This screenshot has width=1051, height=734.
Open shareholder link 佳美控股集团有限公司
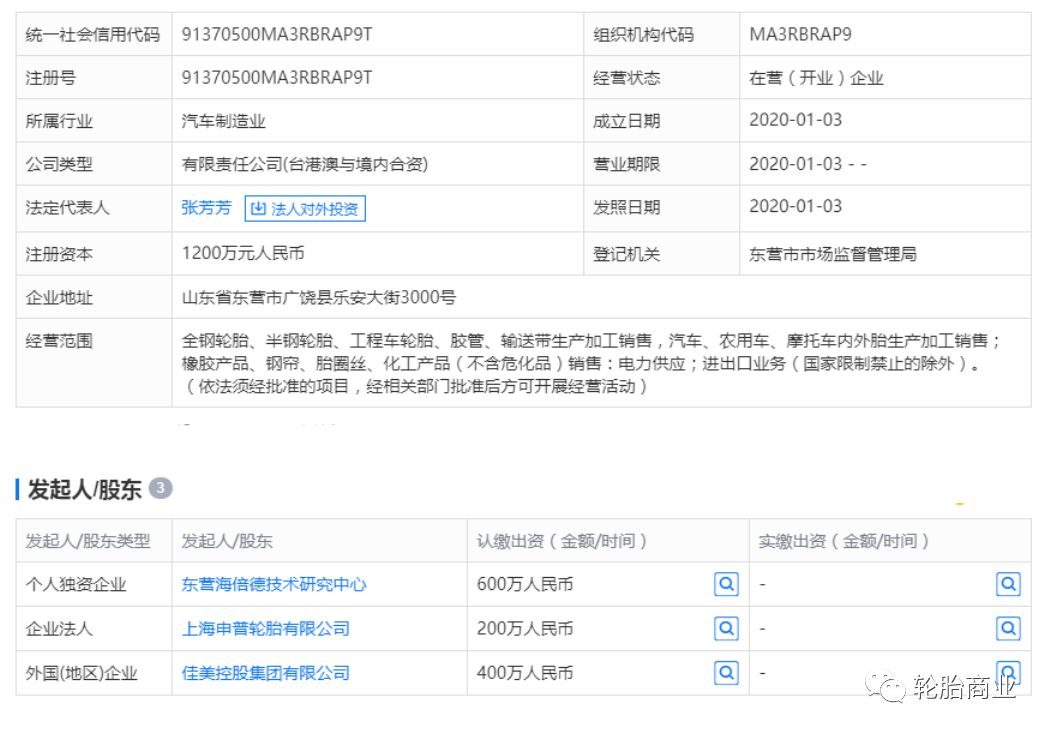click(x=266, y=672)
